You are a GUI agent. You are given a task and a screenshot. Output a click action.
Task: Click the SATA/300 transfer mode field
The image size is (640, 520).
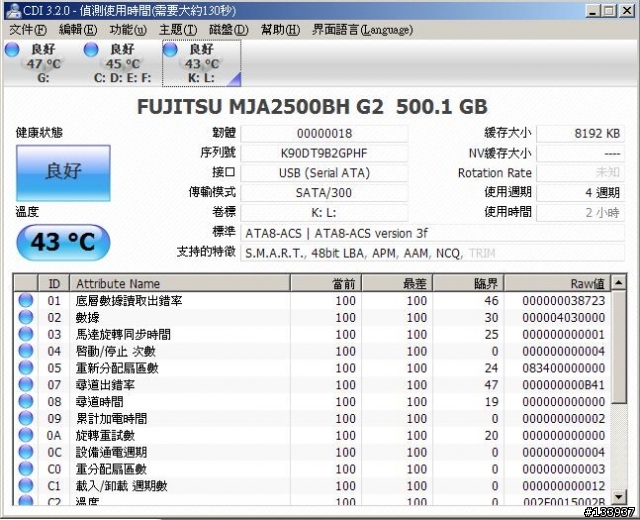tap(324, 193)
